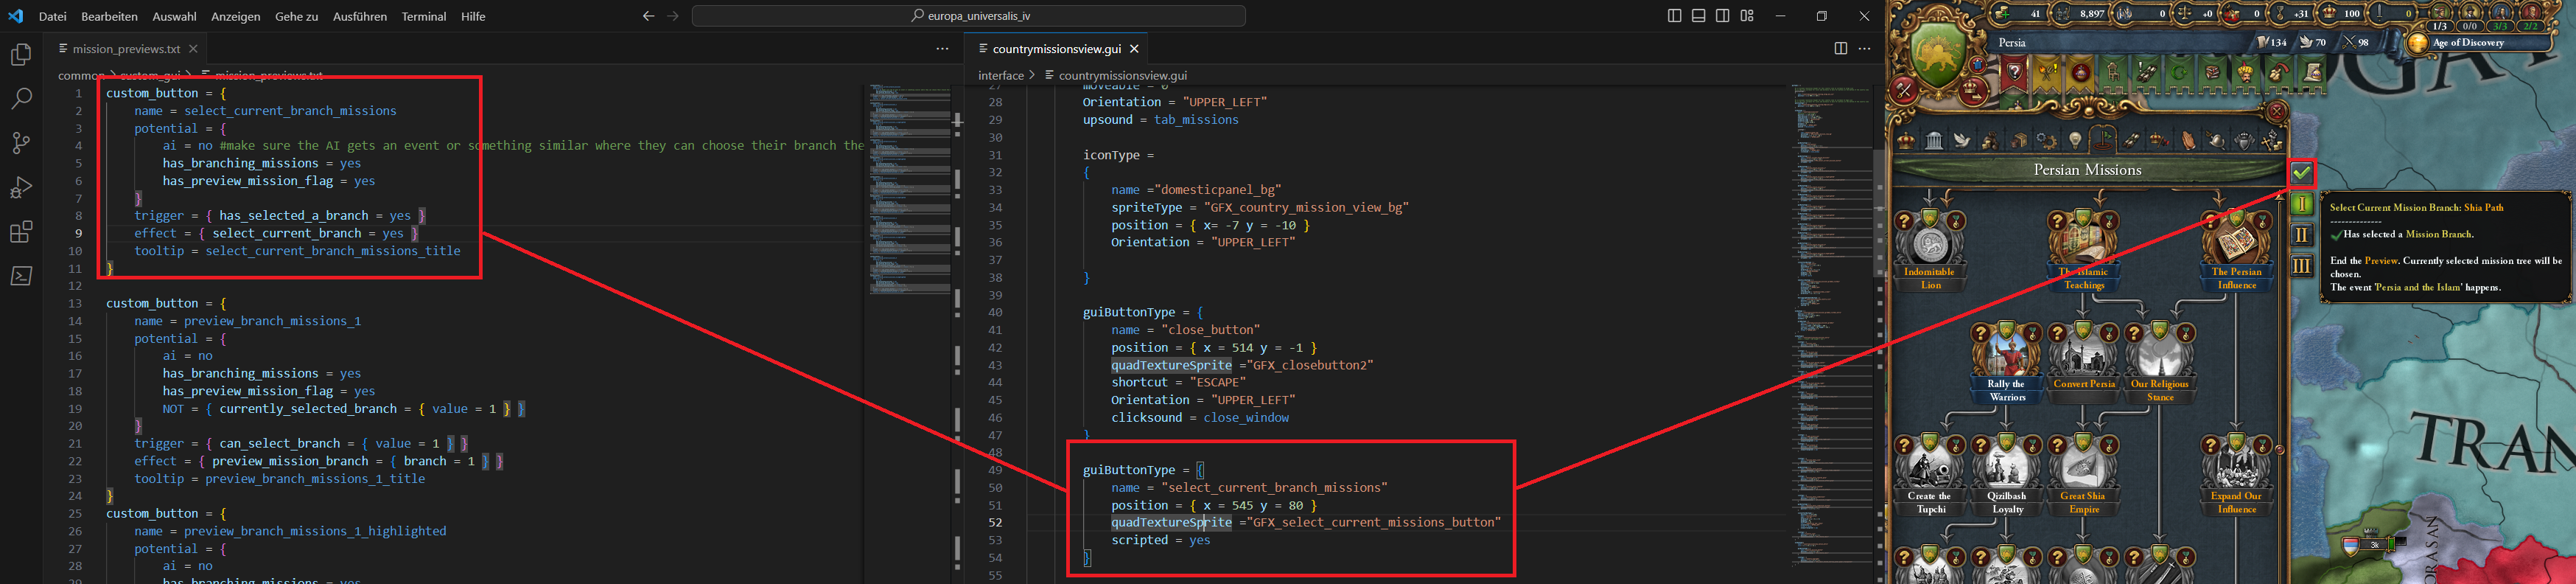Click 'preview_branch_missions_1_highlighted' in the code
Screen dimensions: 2576x584
click(315, 531)
